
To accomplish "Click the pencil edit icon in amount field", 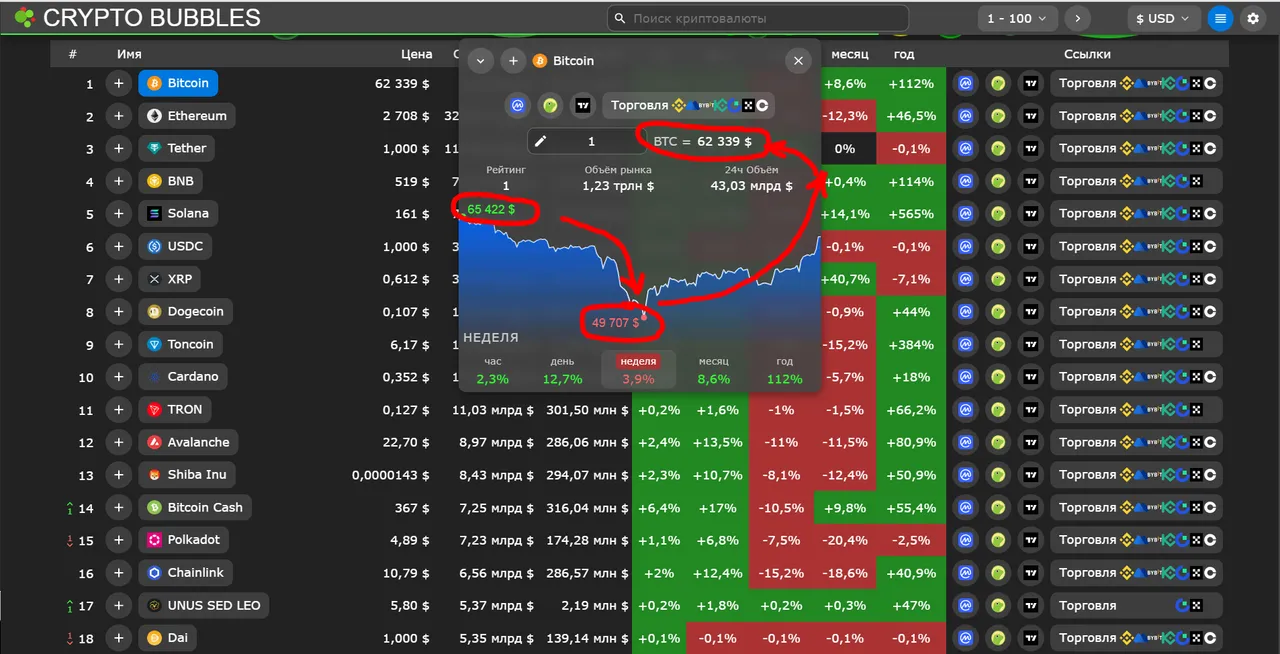I will pos(541,142).
